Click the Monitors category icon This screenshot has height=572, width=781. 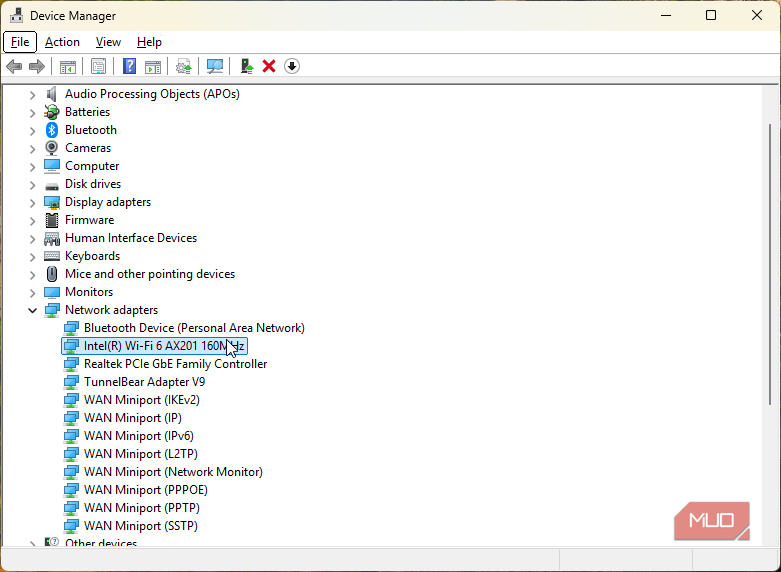tap(52, 292)
